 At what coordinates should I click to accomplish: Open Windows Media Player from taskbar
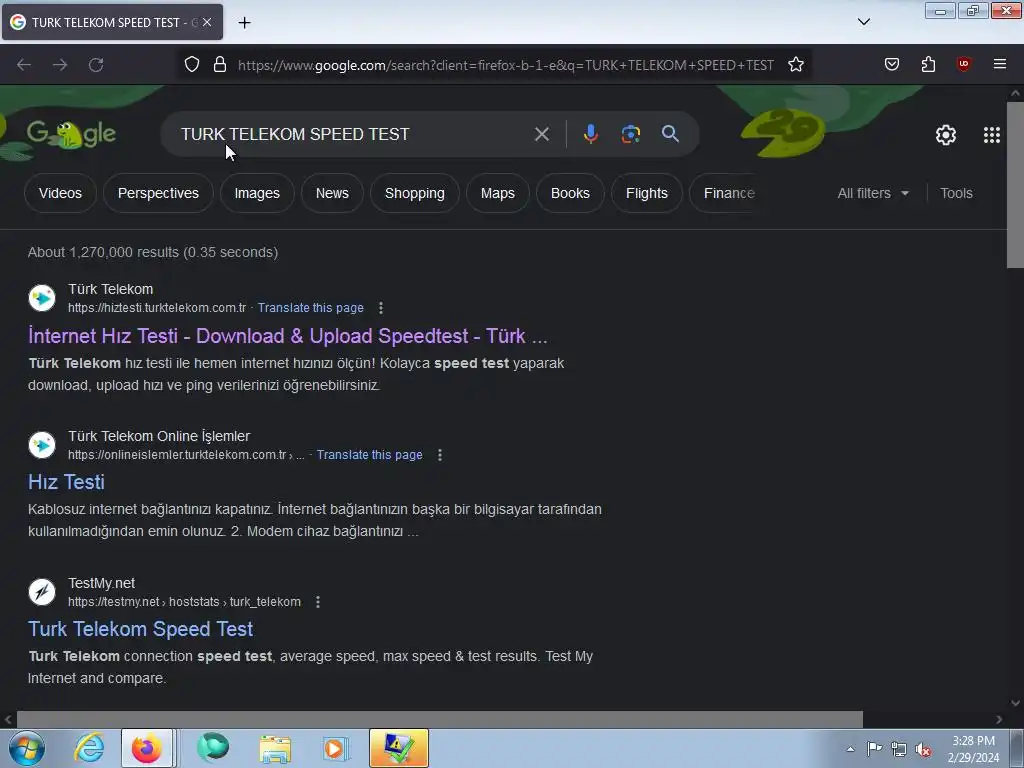[x=336, y=748]
